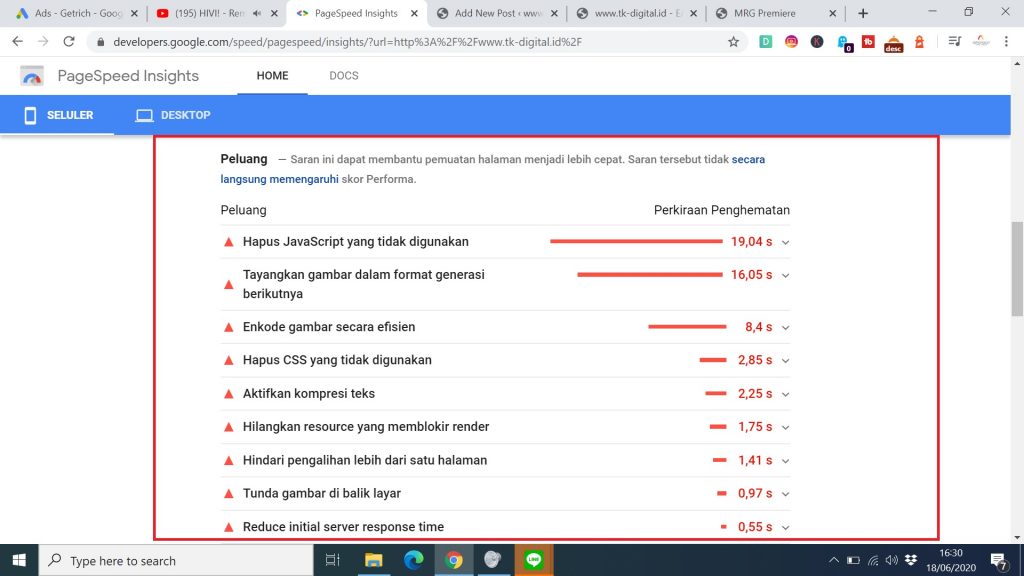This screenshot has height=576, width=1024.
Task: Bookmark this page with the star icon
Action: point(733,42)
